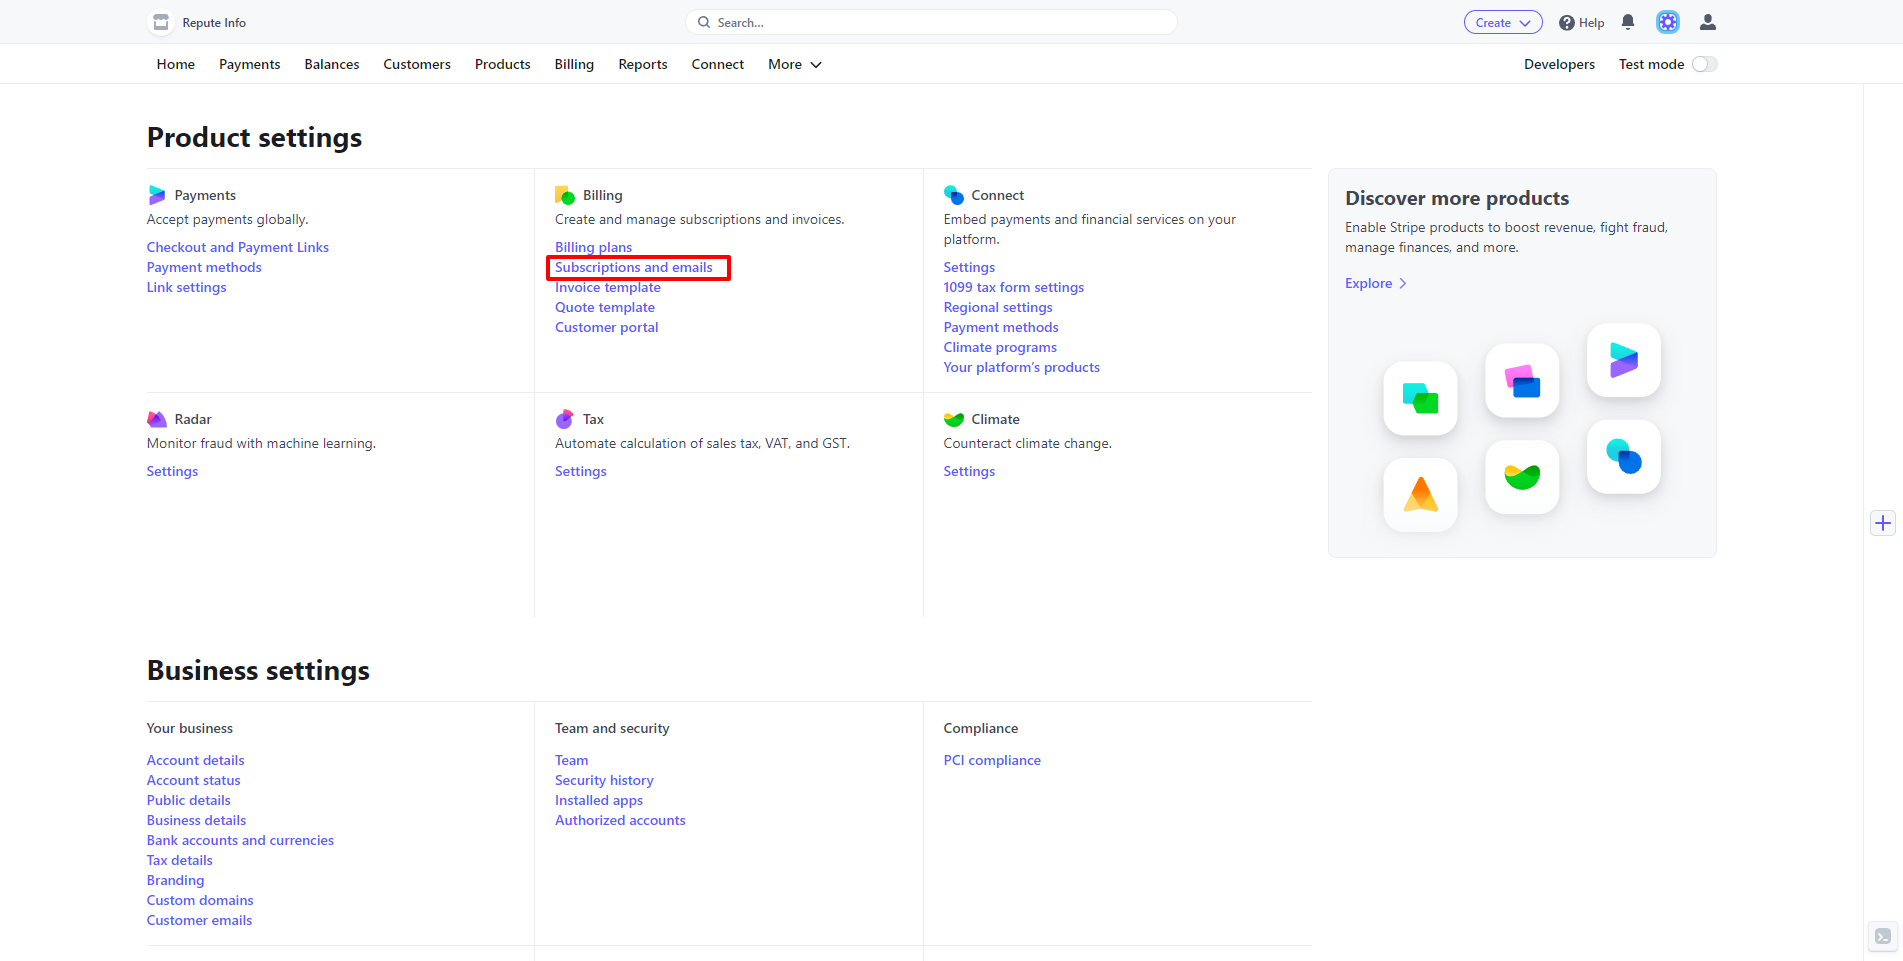Click the user profile avatar icon
This screenshot has width=1903, height=961.
click(1707, 22)
